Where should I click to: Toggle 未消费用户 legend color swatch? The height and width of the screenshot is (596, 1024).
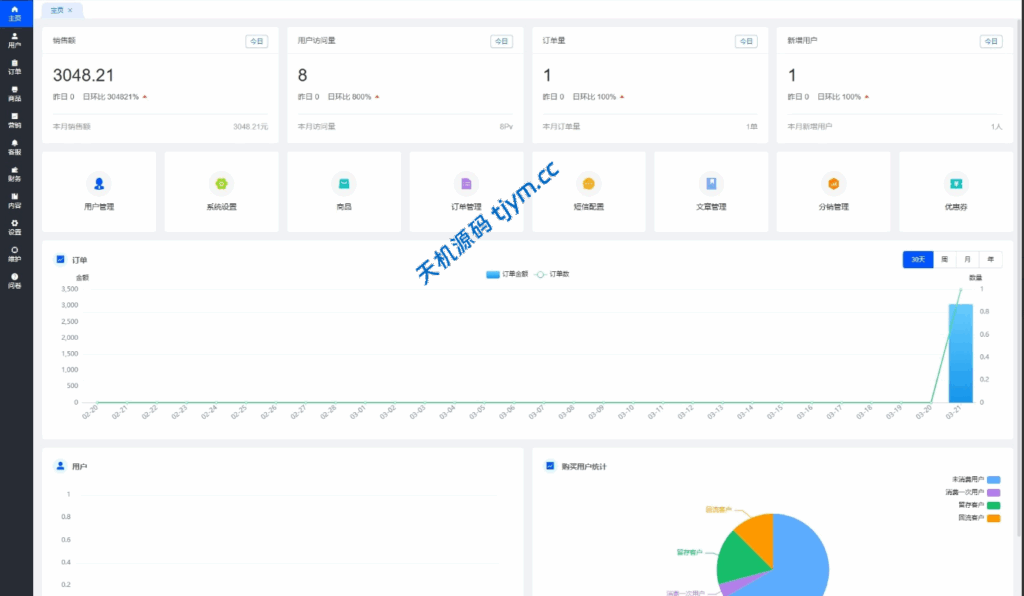click(x=993, y=480)
